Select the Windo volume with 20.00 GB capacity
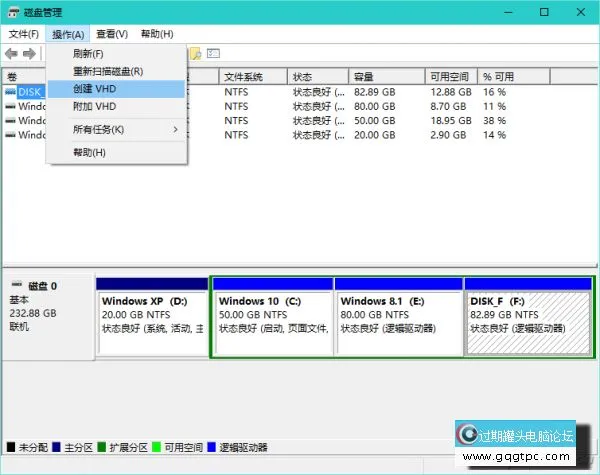Viewport: 600px width, 475px height. coord(32,135)
